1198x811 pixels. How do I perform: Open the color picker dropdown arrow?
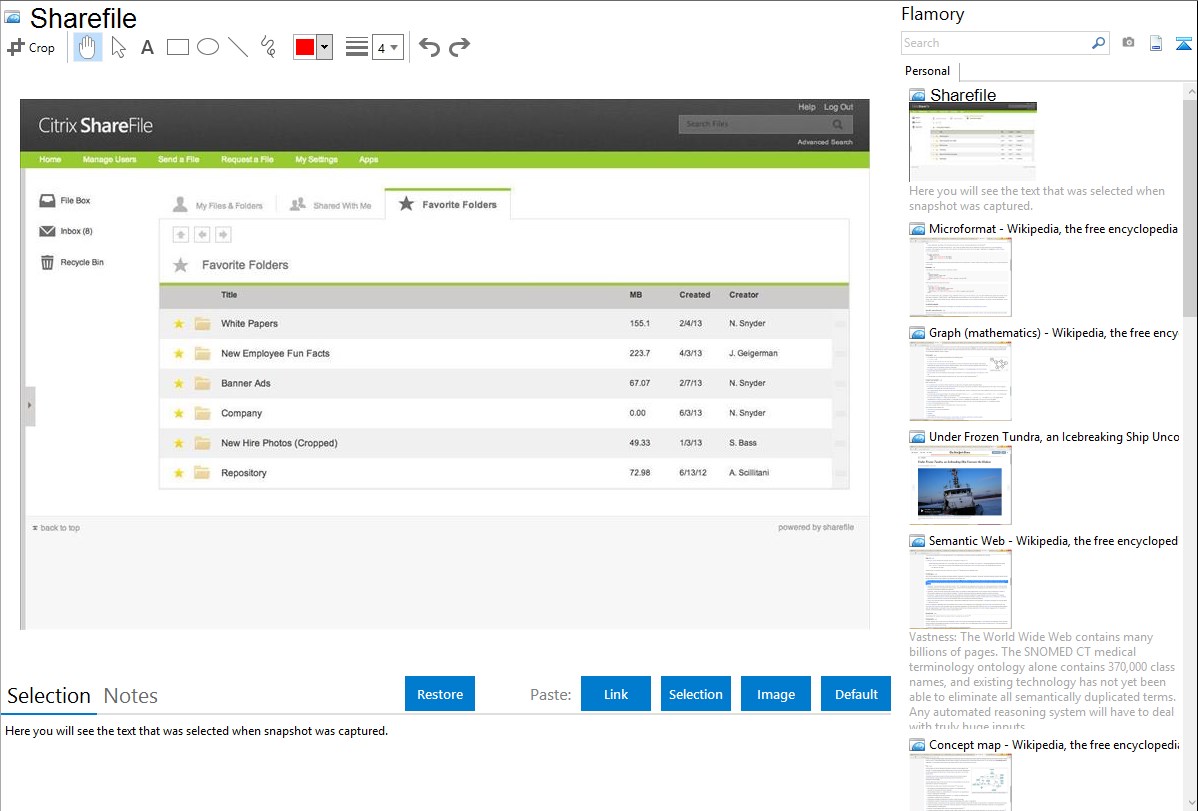tap(324, 47)
